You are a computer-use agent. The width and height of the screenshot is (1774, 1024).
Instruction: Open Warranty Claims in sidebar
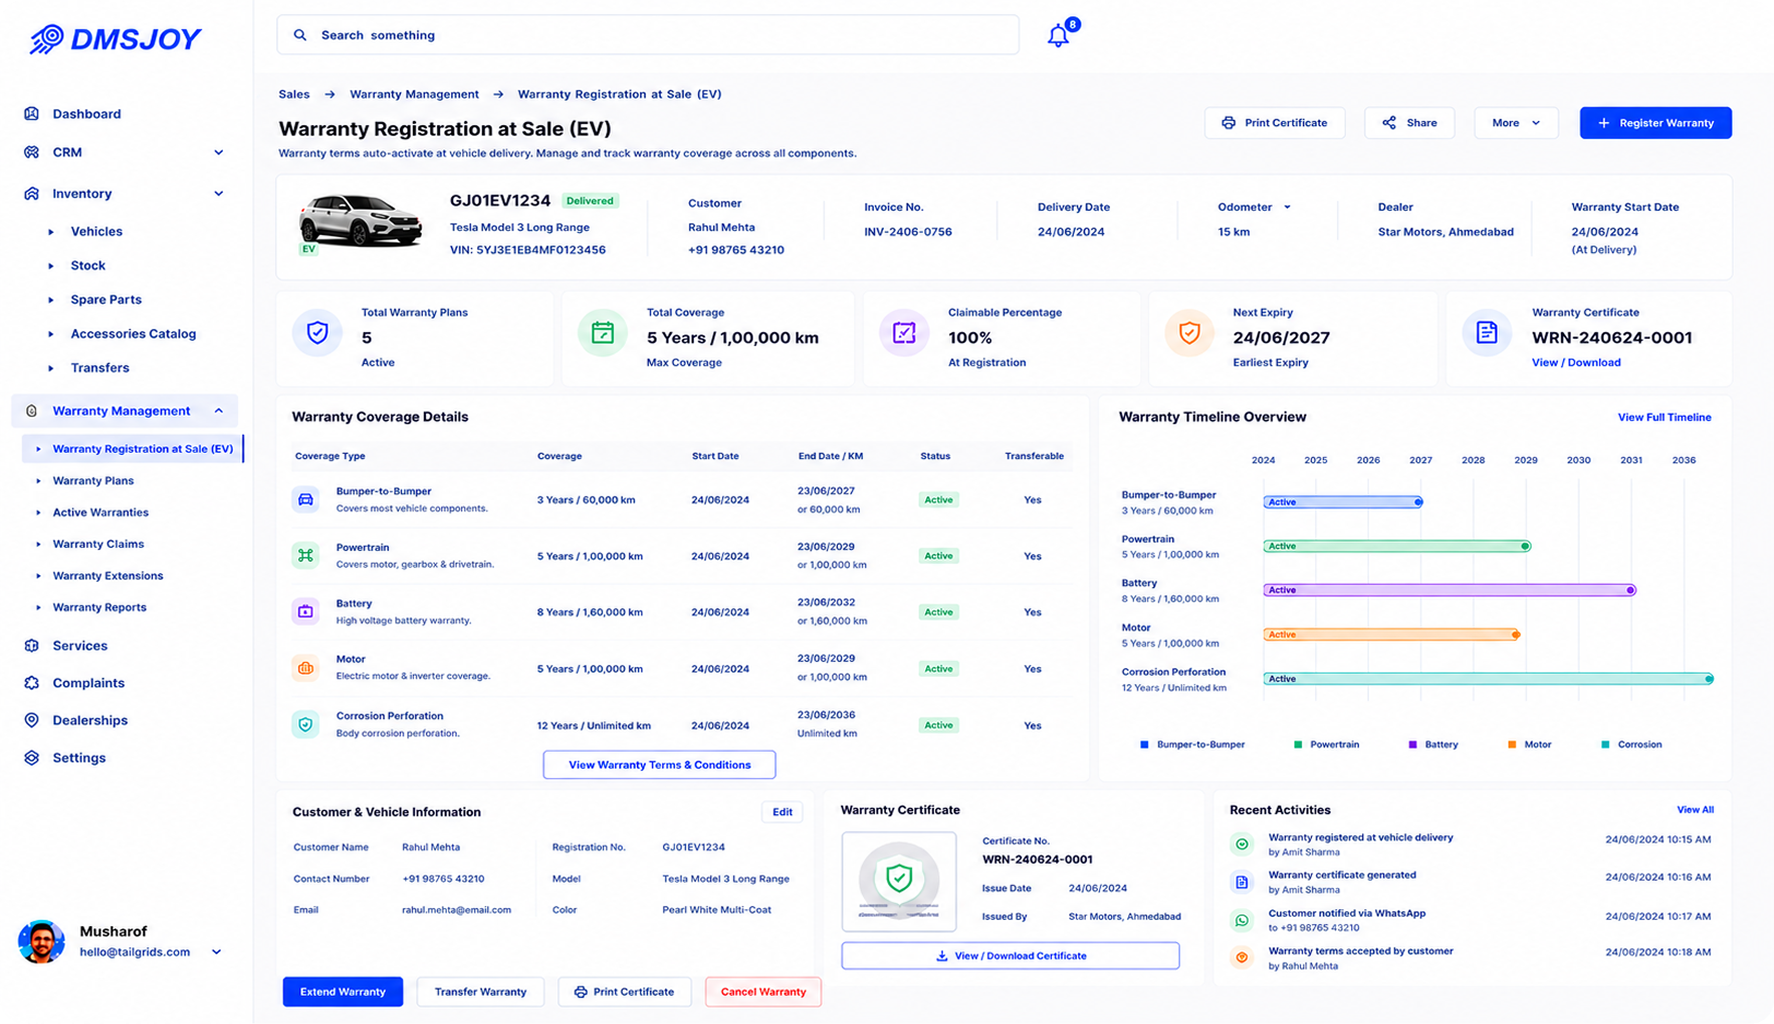pos(98,544)
